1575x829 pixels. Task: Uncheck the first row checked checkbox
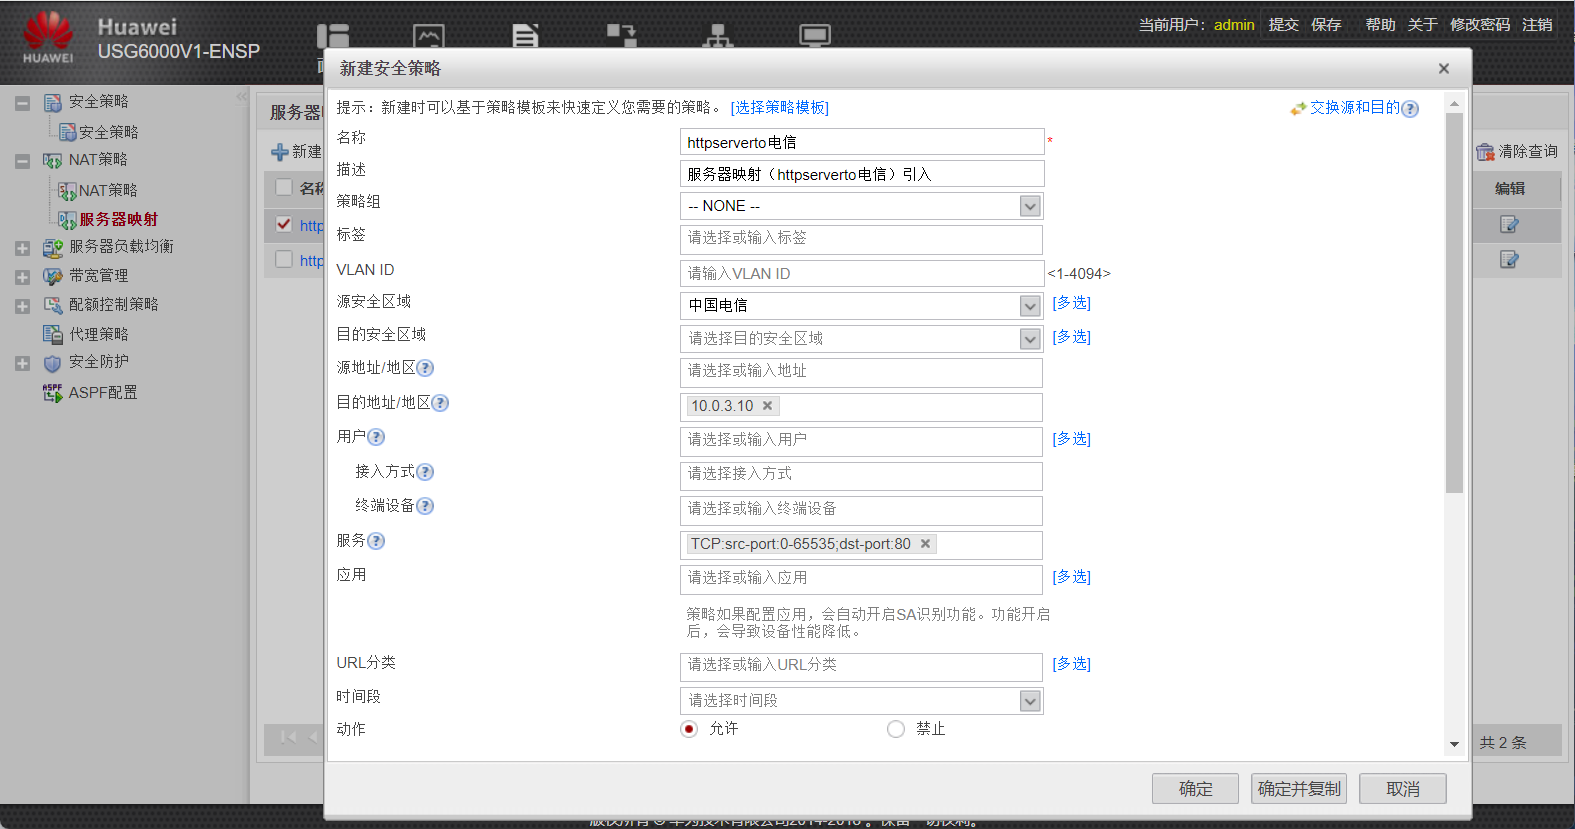284,224
